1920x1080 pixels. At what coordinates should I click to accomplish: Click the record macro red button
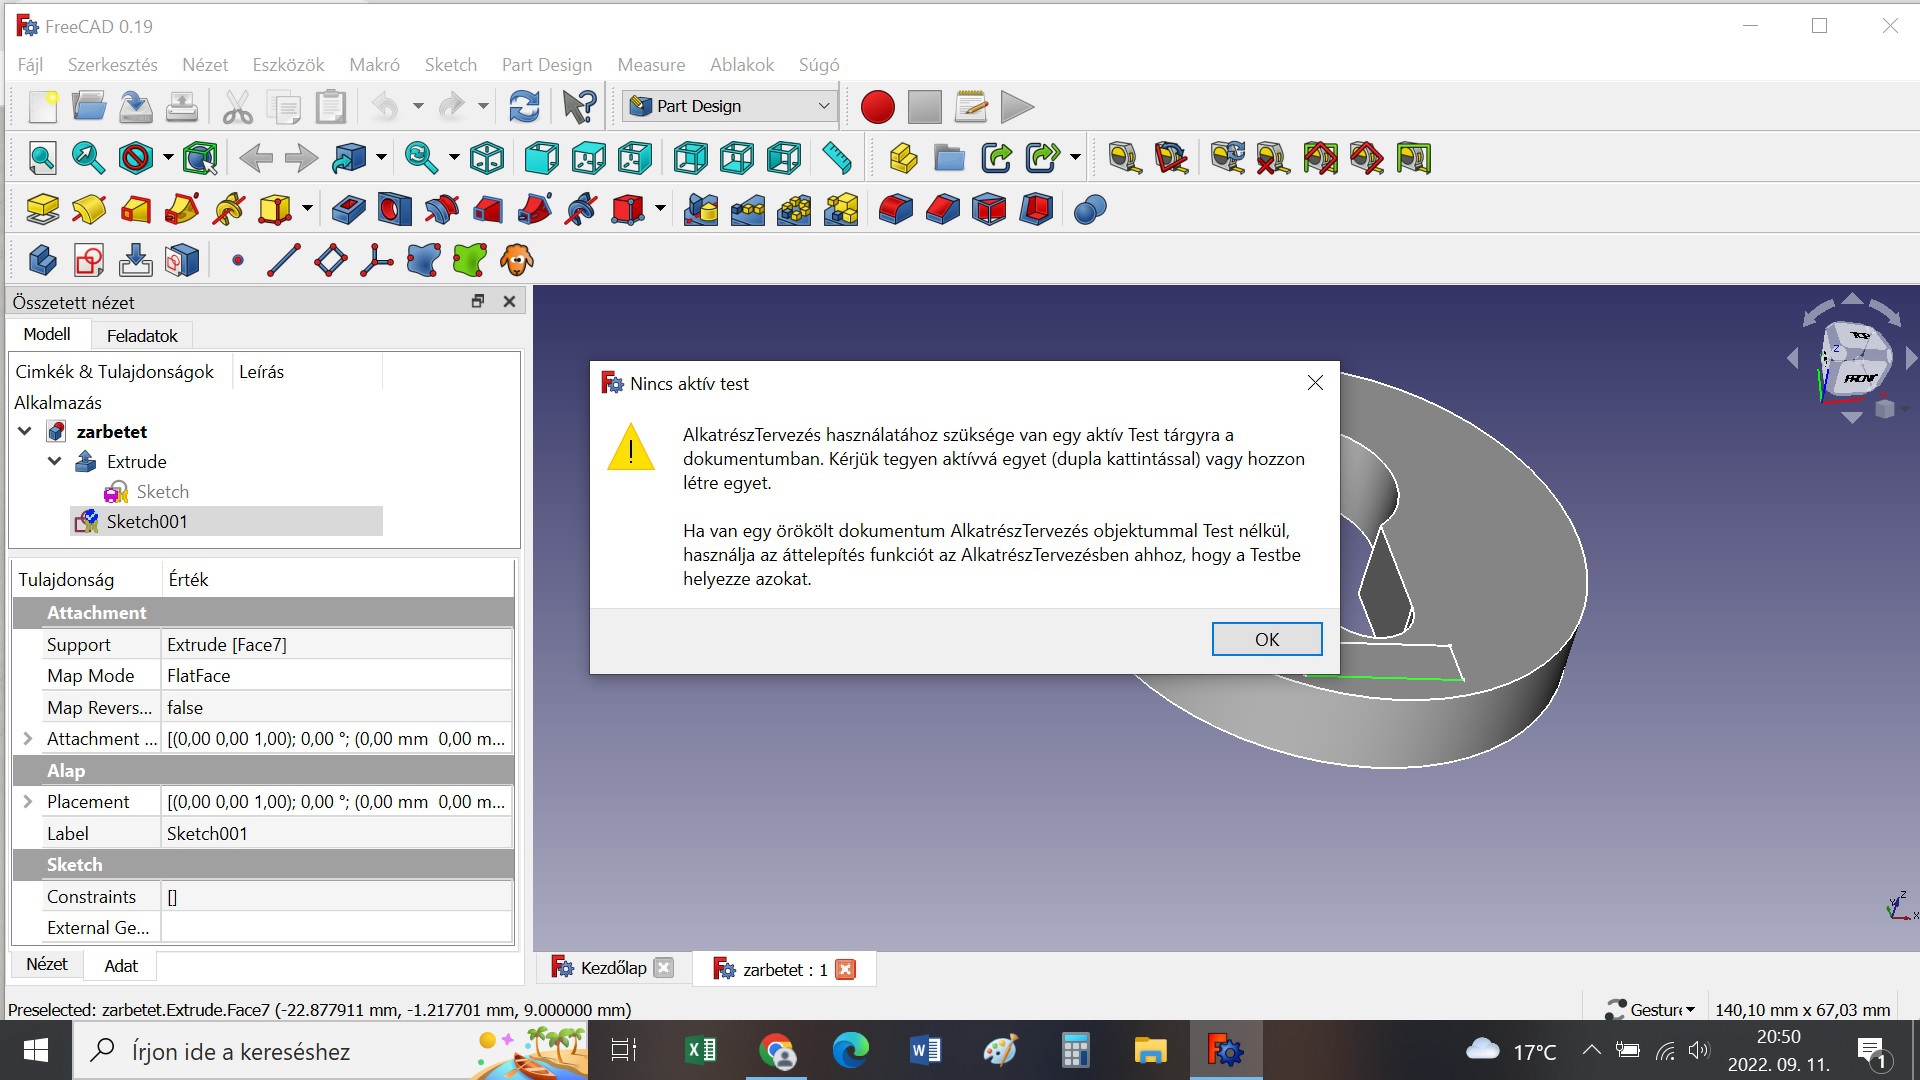coord(877,107)
